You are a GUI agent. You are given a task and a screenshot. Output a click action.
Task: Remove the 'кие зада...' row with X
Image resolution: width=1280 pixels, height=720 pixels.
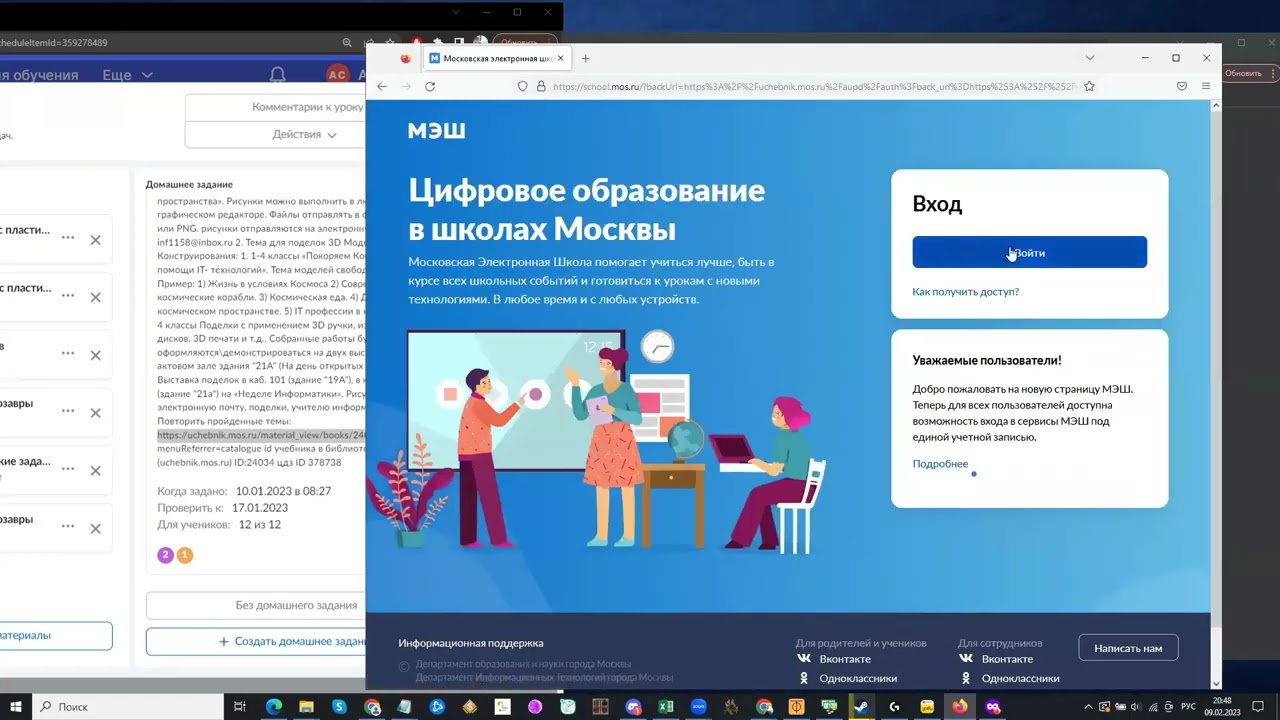click(x=95, y=471)
